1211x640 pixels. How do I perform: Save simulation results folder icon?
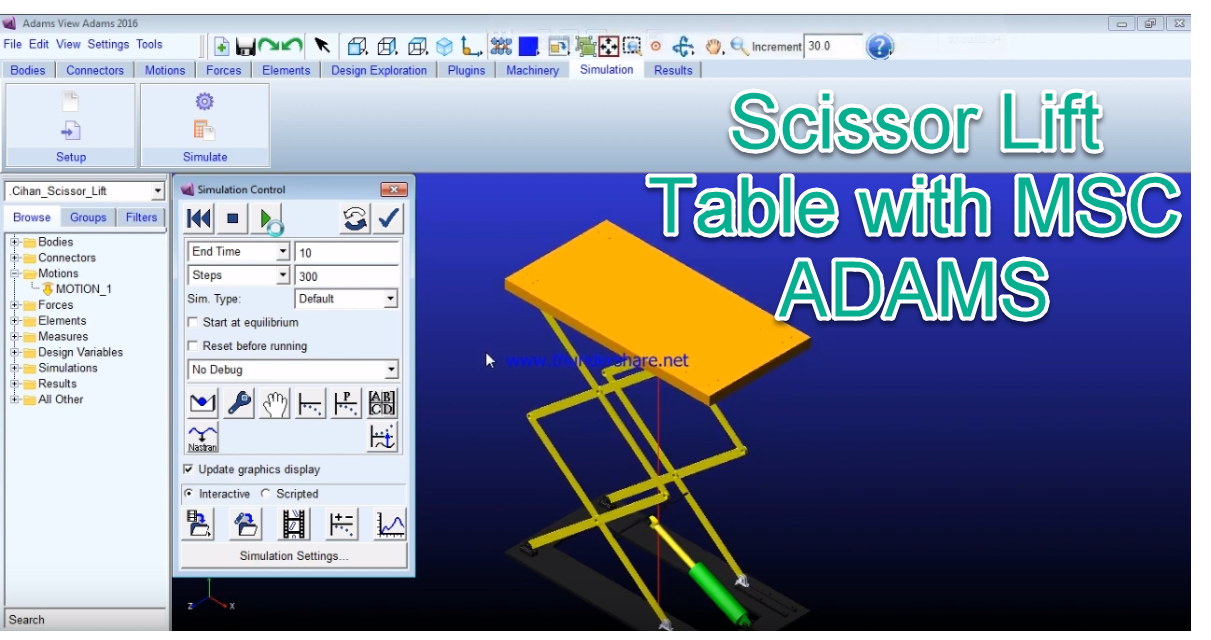coord(199,524)
